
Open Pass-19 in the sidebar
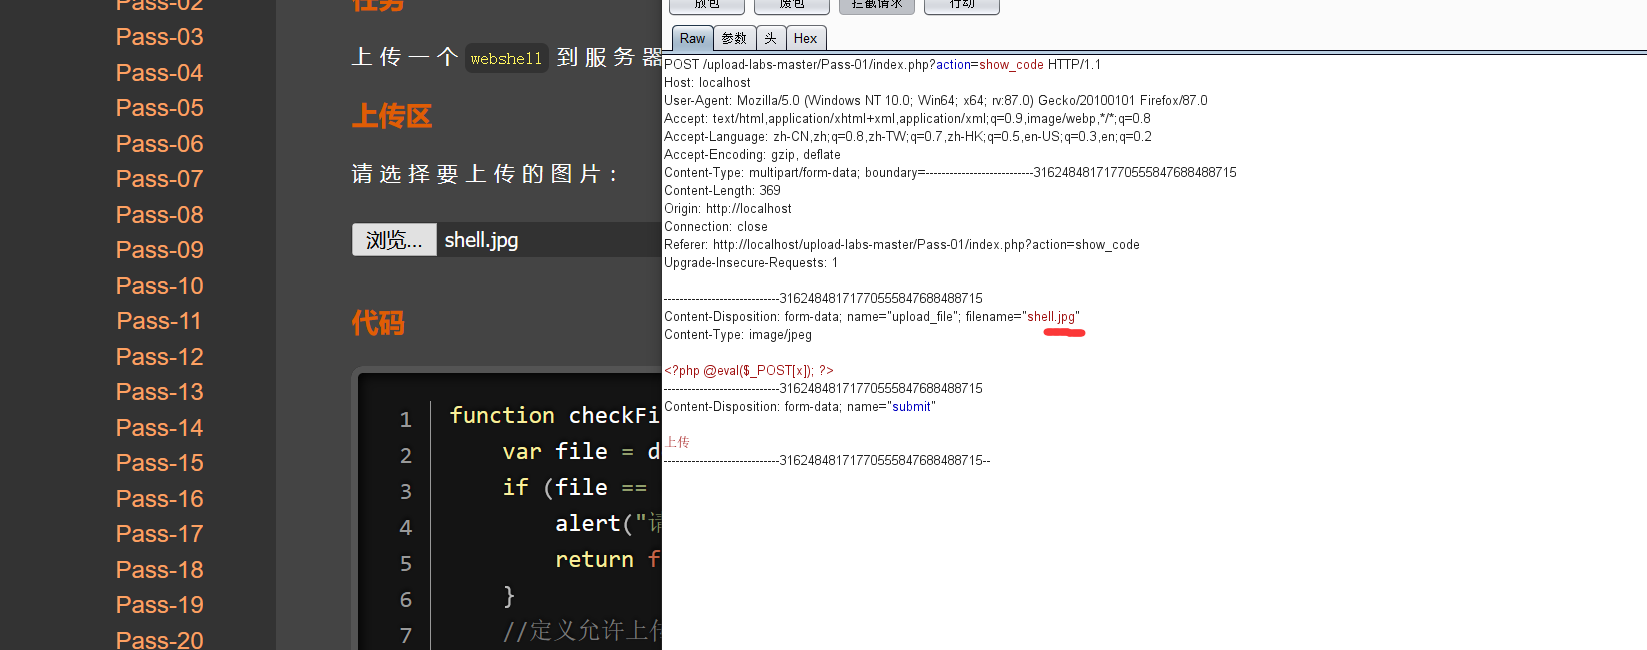coord(159,605)
